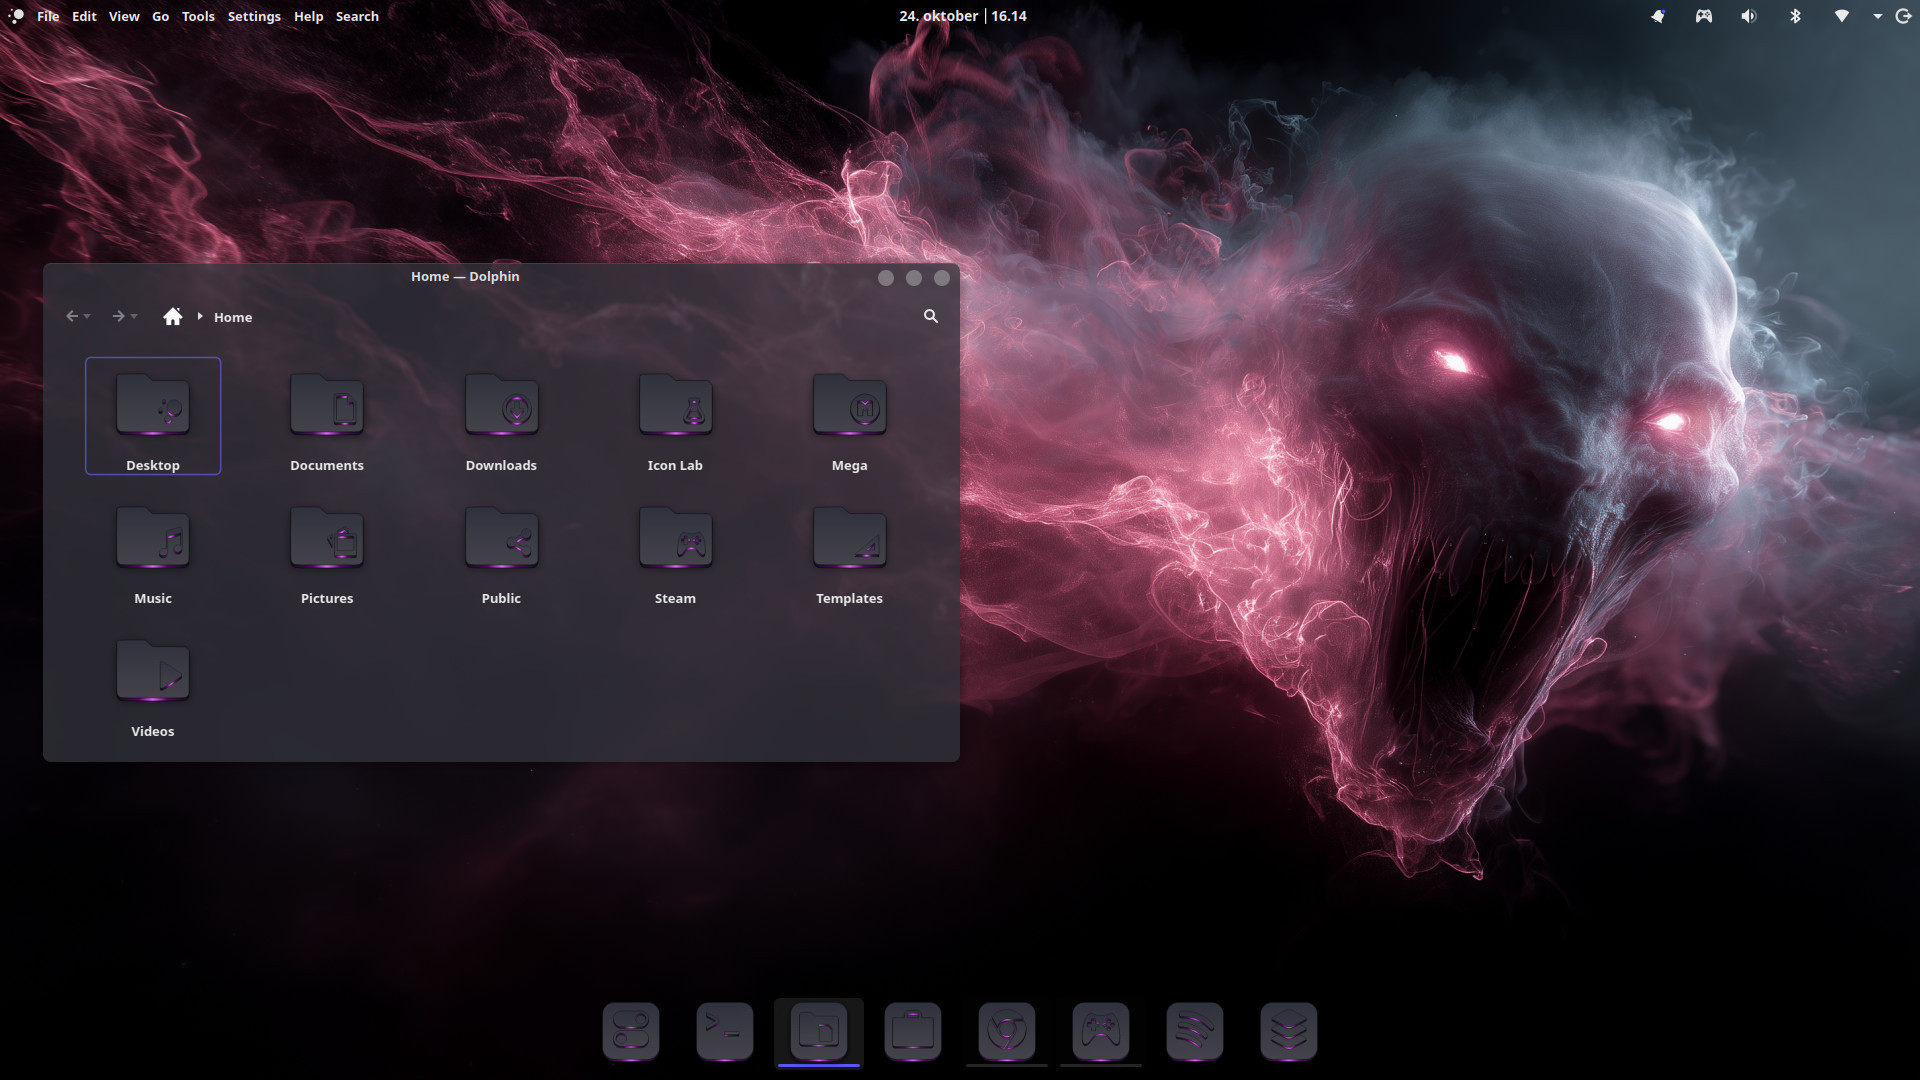Click the Wi-Fi network tray icon
Viewport: 1920px width, 1080px height.
(1841, 16)
